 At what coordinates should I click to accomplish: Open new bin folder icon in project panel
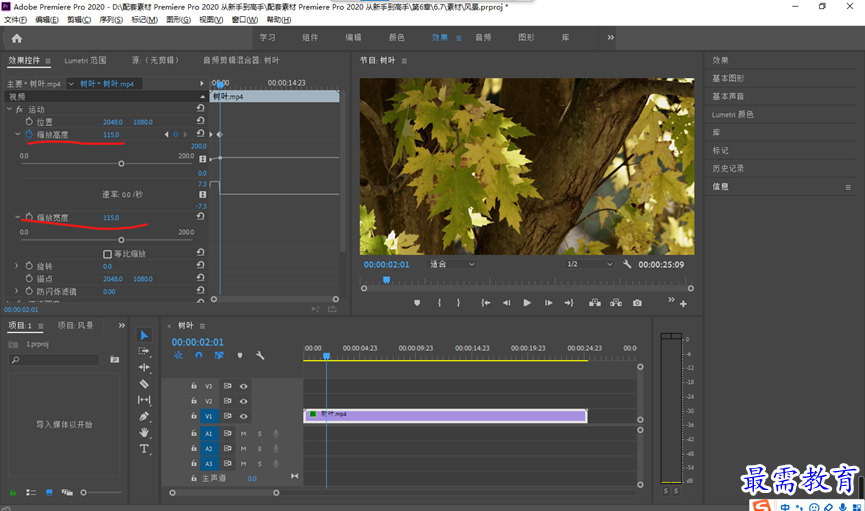click(x=114, y=359)
